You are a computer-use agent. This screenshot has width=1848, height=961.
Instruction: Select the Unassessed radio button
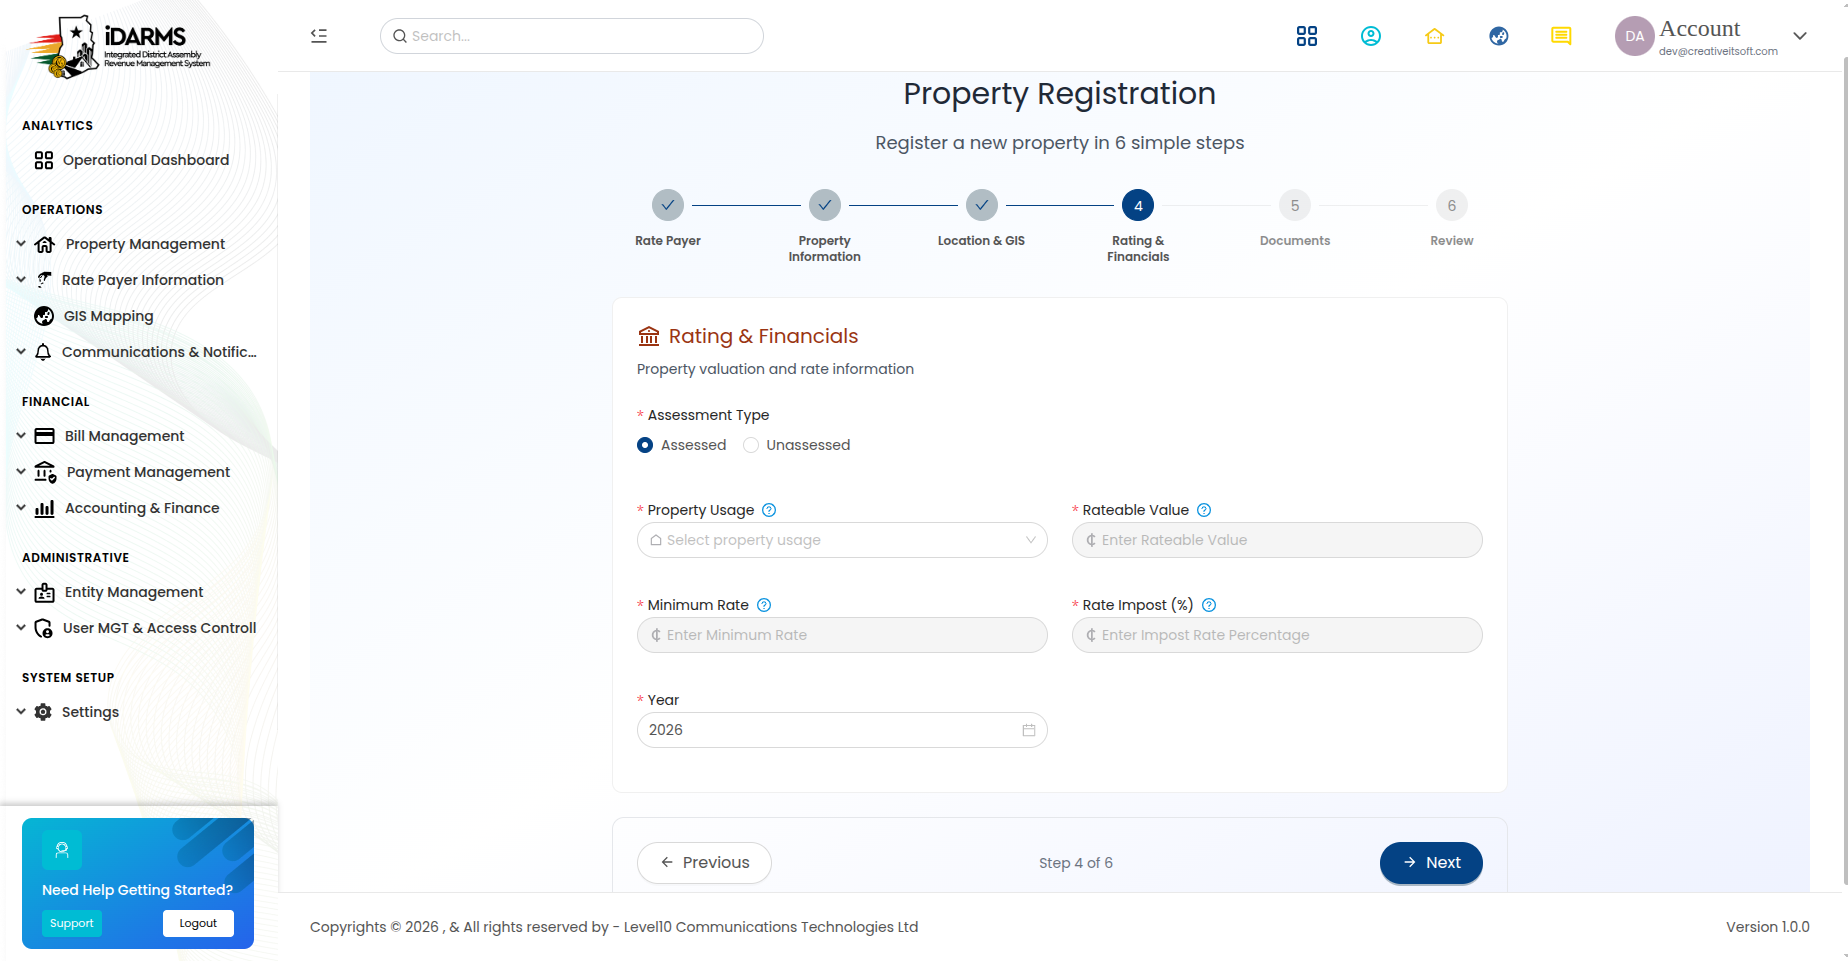click(751, 445)
